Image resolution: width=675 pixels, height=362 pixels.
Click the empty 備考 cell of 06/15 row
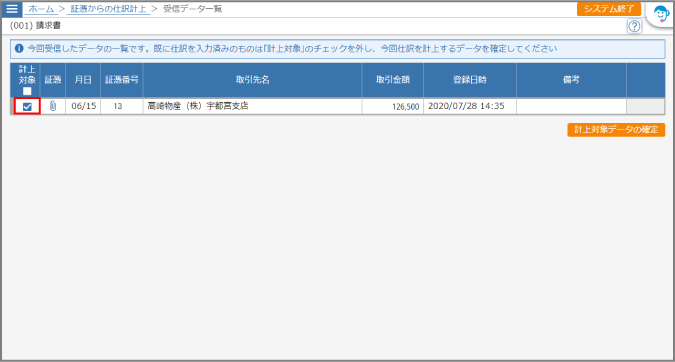[571, 106]
